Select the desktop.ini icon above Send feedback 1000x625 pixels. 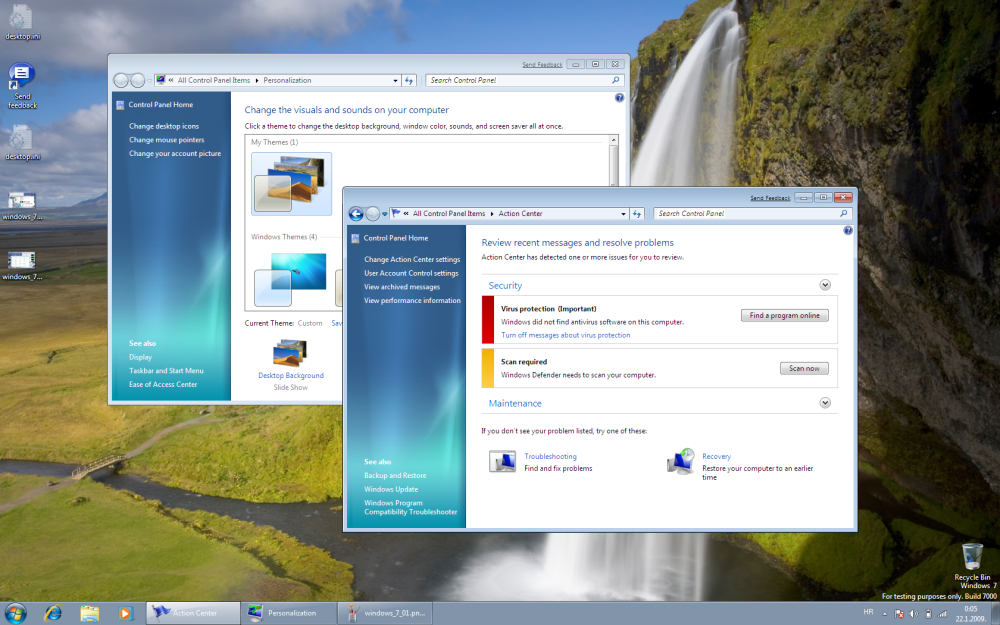[22, 22]
